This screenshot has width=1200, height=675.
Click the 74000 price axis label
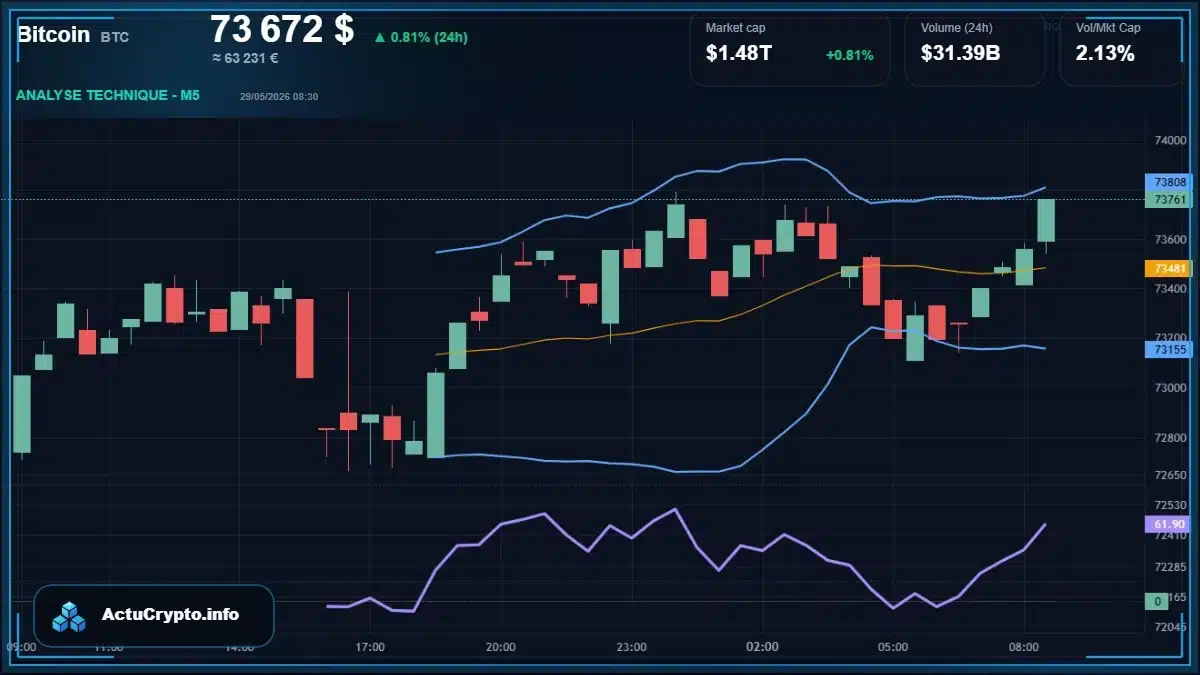(x=1170, y=141)
